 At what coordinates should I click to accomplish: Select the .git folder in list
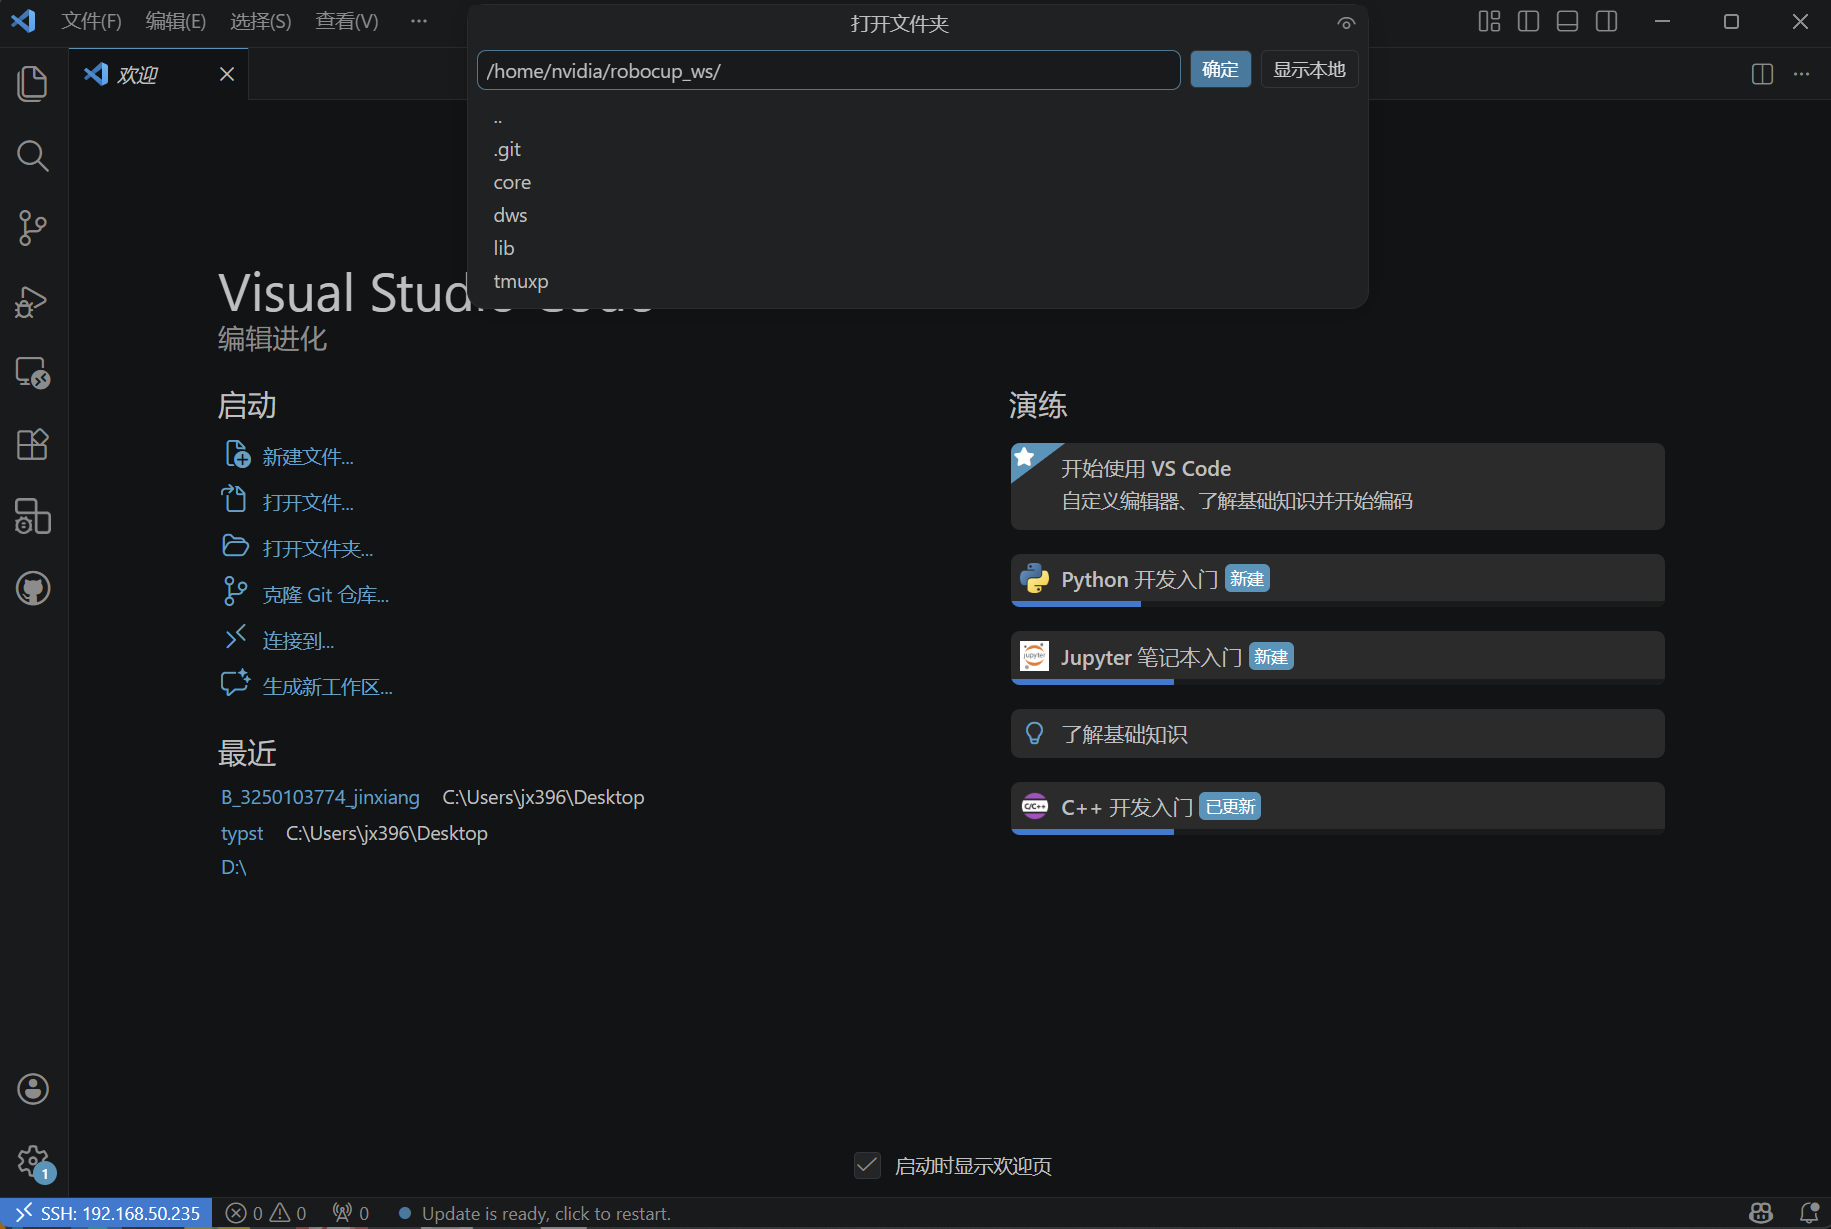(918, 150)
